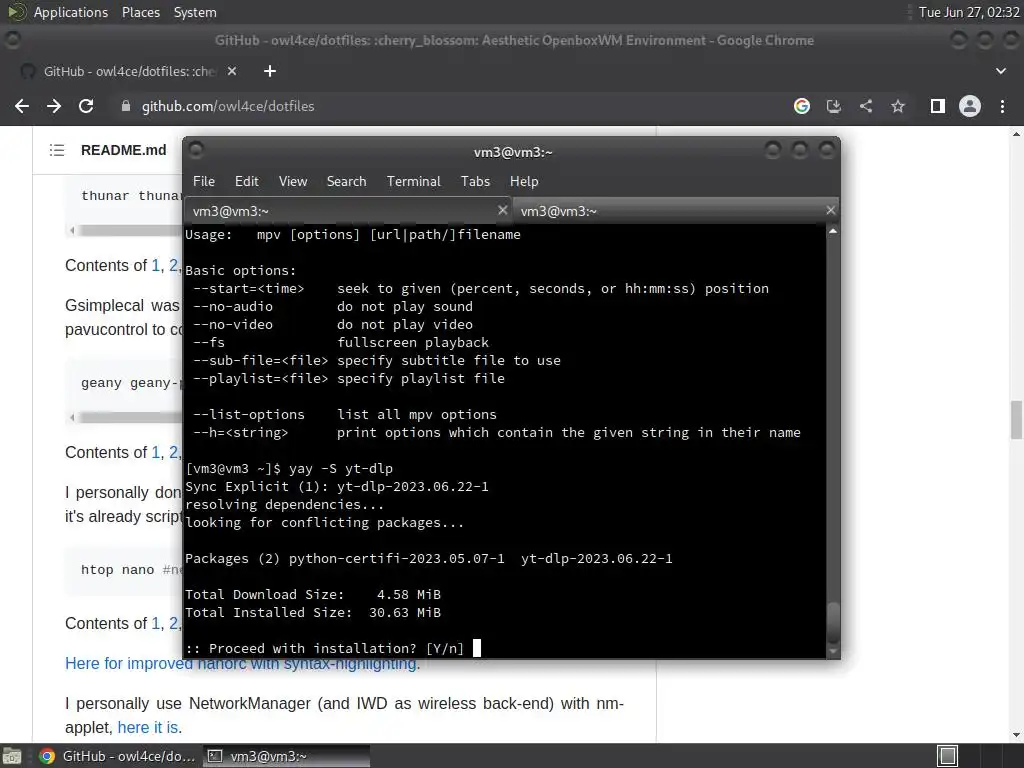This screenshot has height=768, width=1024.
Task: Open link '1' in the htop nano Contents line
Action: [x=155, y=624]
